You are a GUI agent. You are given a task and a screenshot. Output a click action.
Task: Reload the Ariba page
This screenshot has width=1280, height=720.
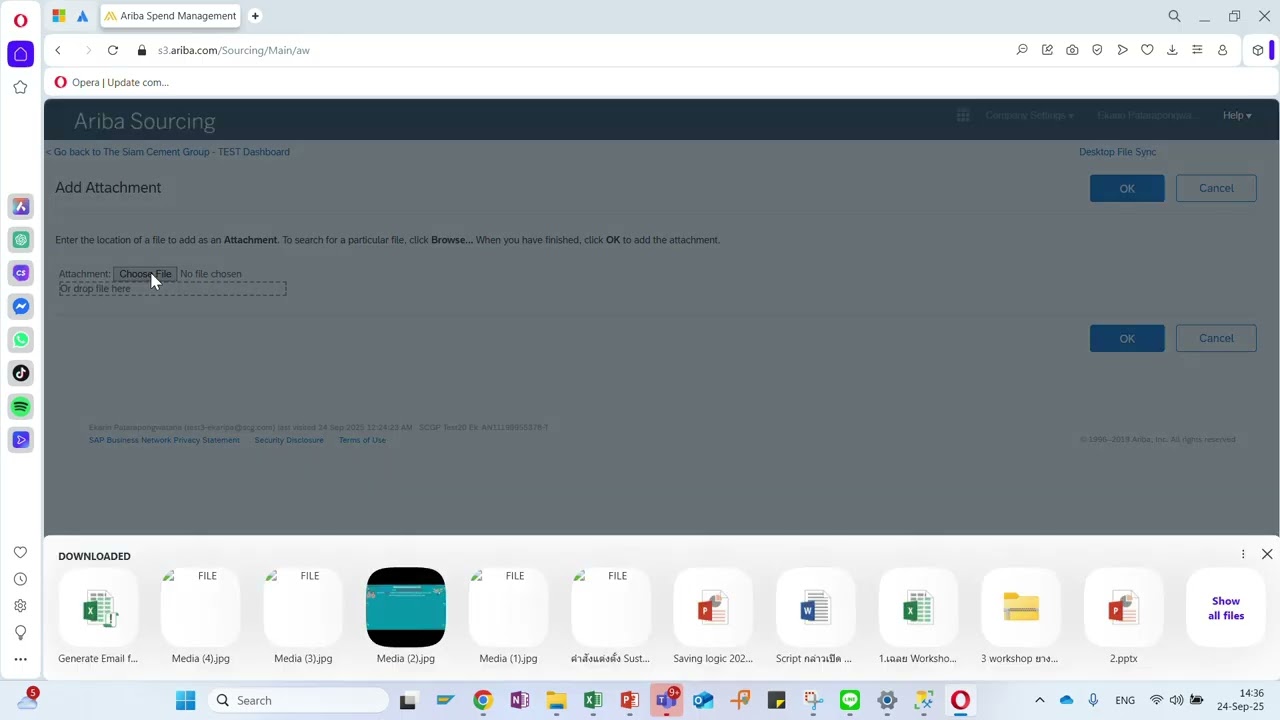pos(113,50)
